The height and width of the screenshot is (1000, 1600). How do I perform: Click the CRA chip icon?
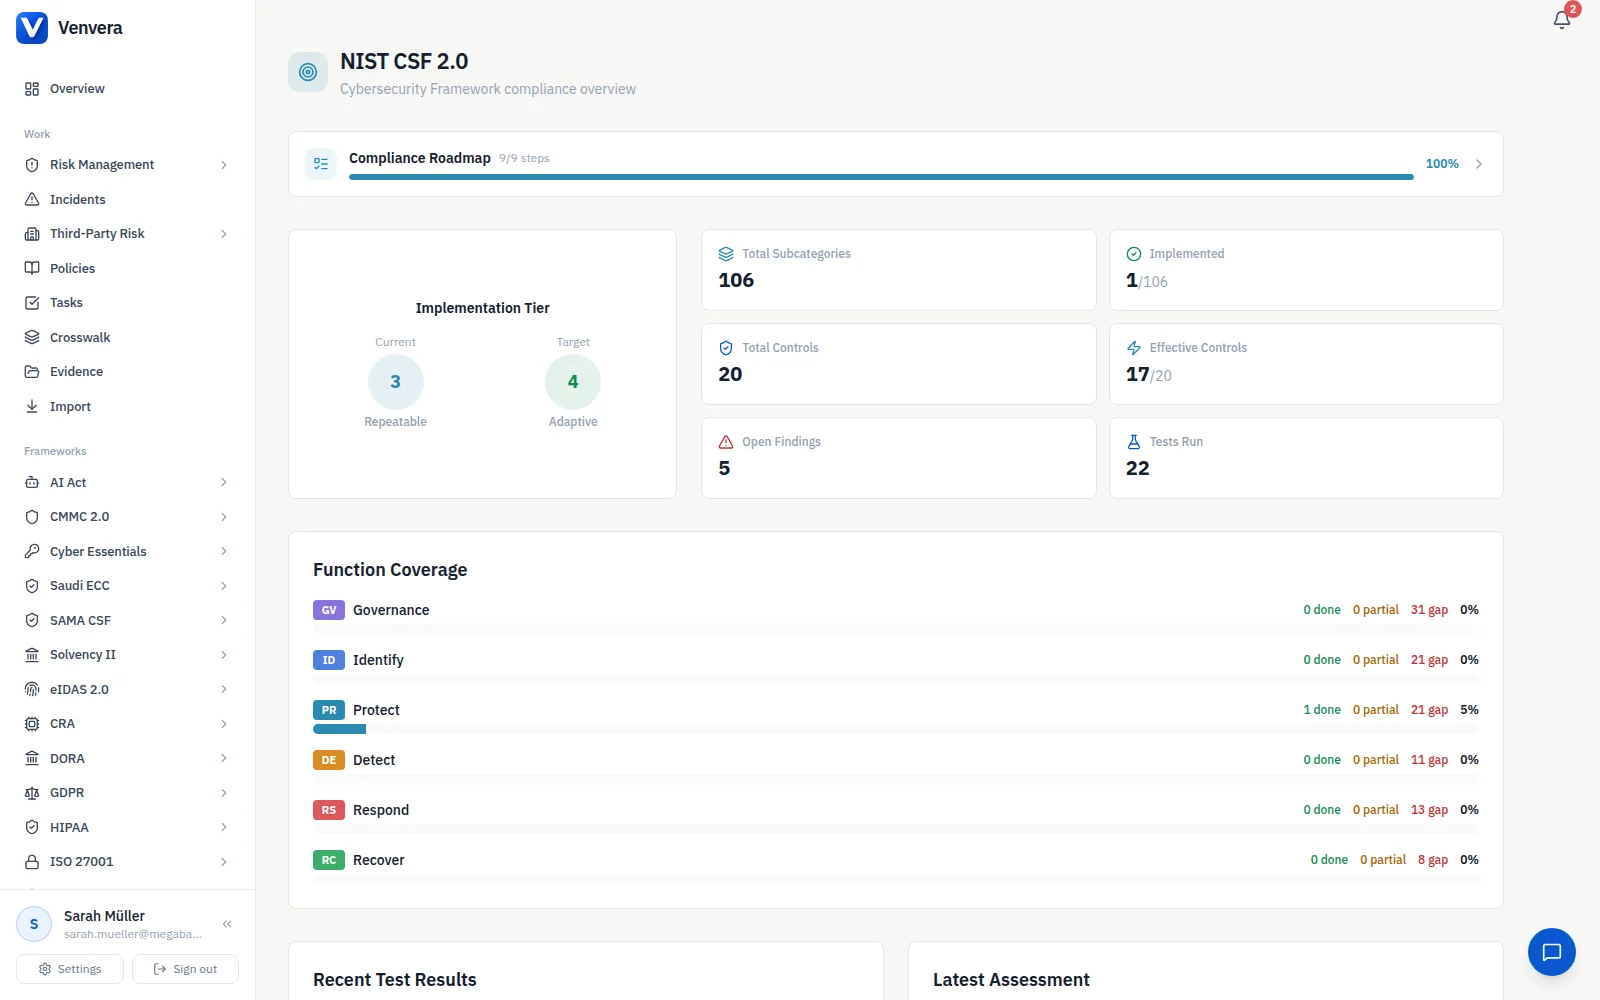click(32, 724)
